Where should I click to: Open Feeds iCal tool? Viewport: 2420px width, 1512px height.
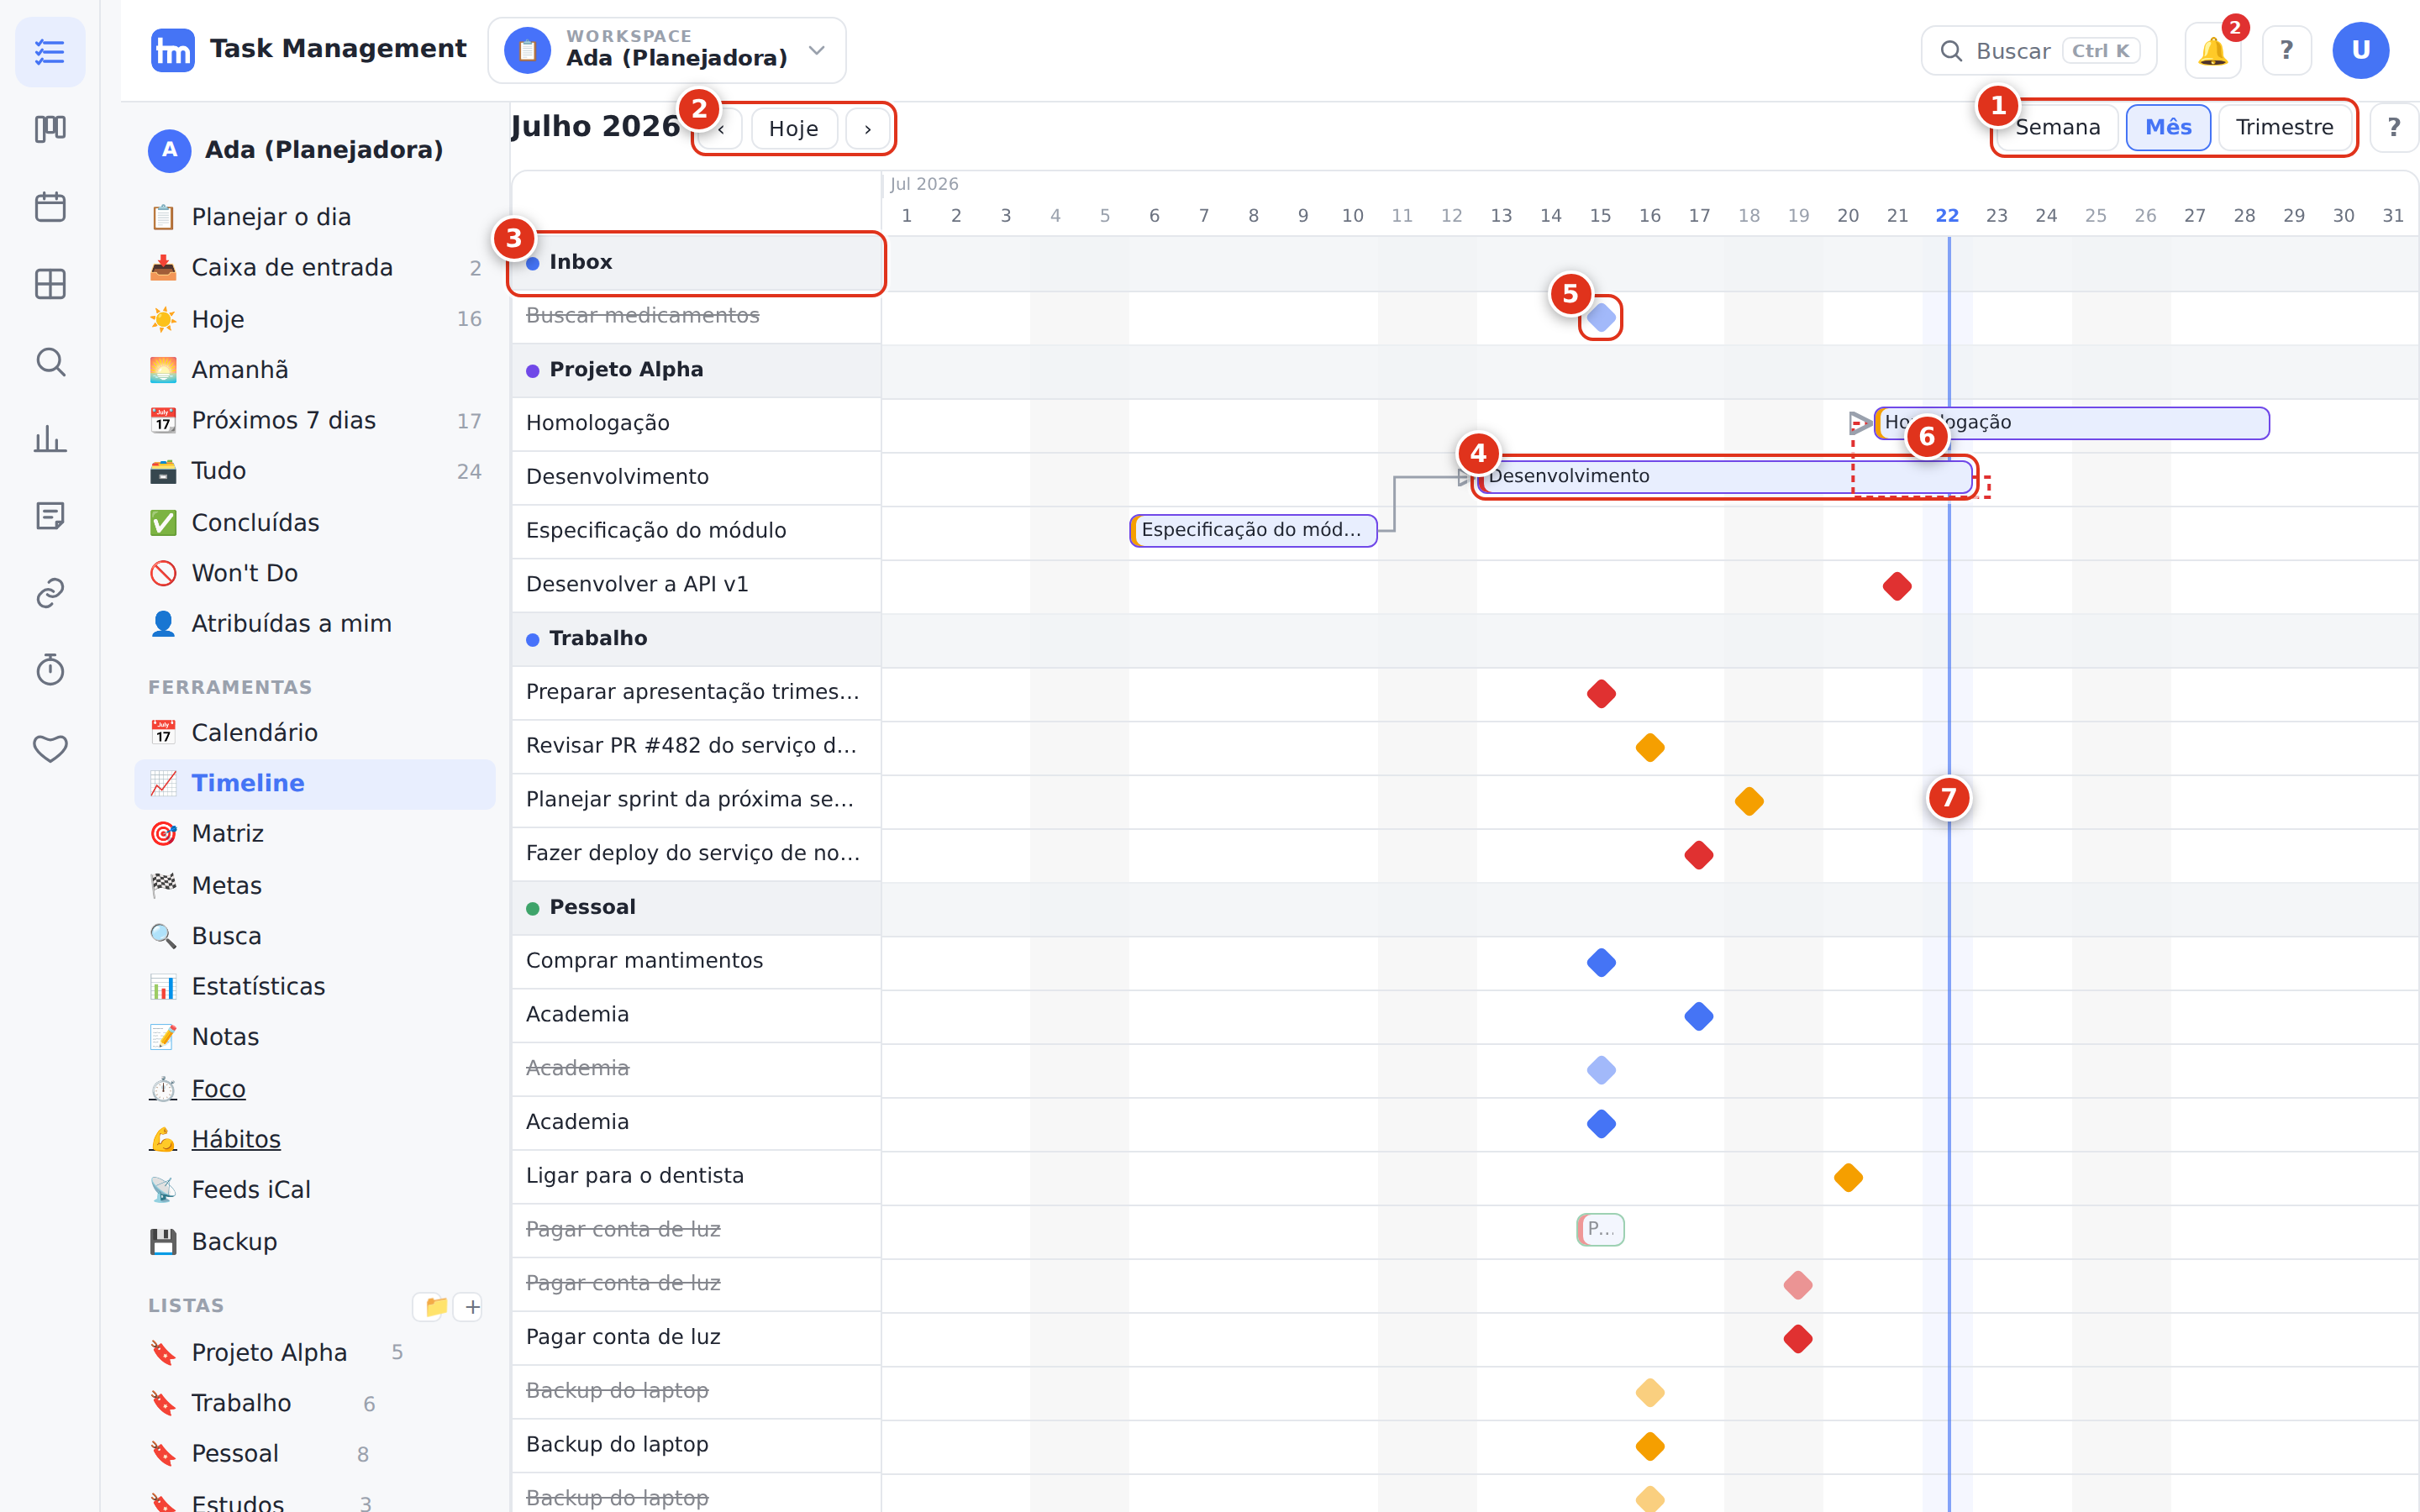coord(315,1190)
